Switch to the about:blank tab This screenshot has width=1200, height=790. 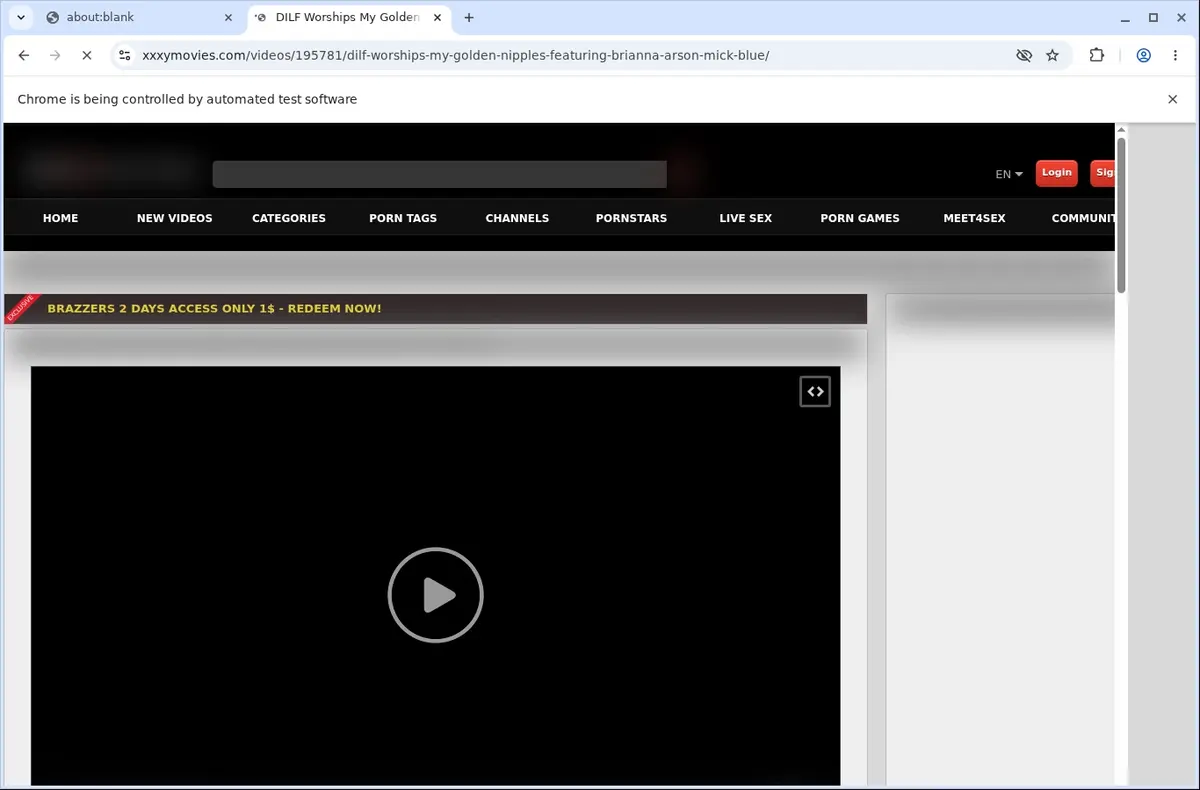[x=139, y=17]
